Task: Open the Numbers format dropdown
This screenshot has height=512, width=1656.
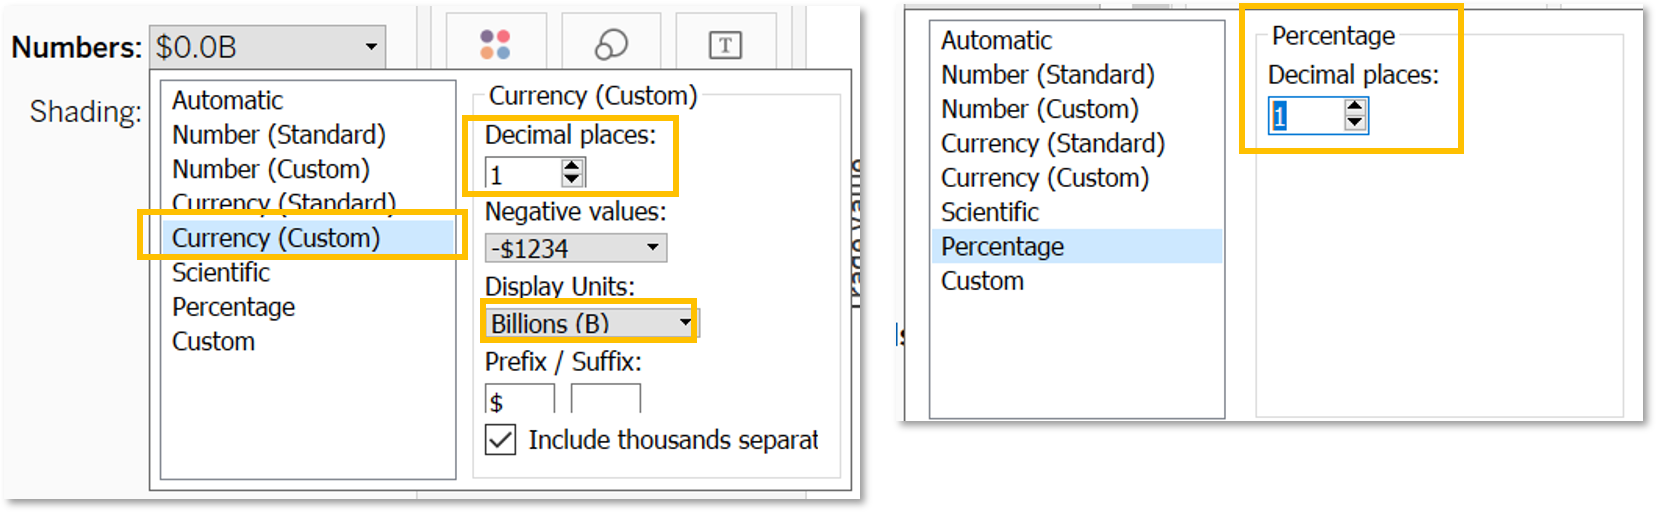Action: tap(267, 47)
